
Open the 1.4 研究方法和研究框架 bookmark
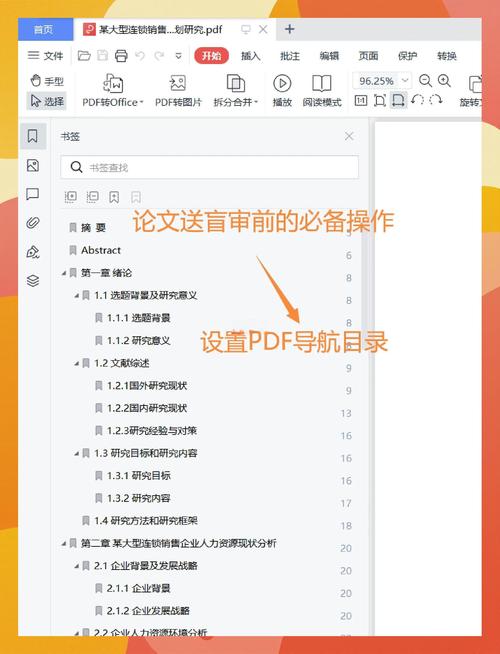(146, 521)
